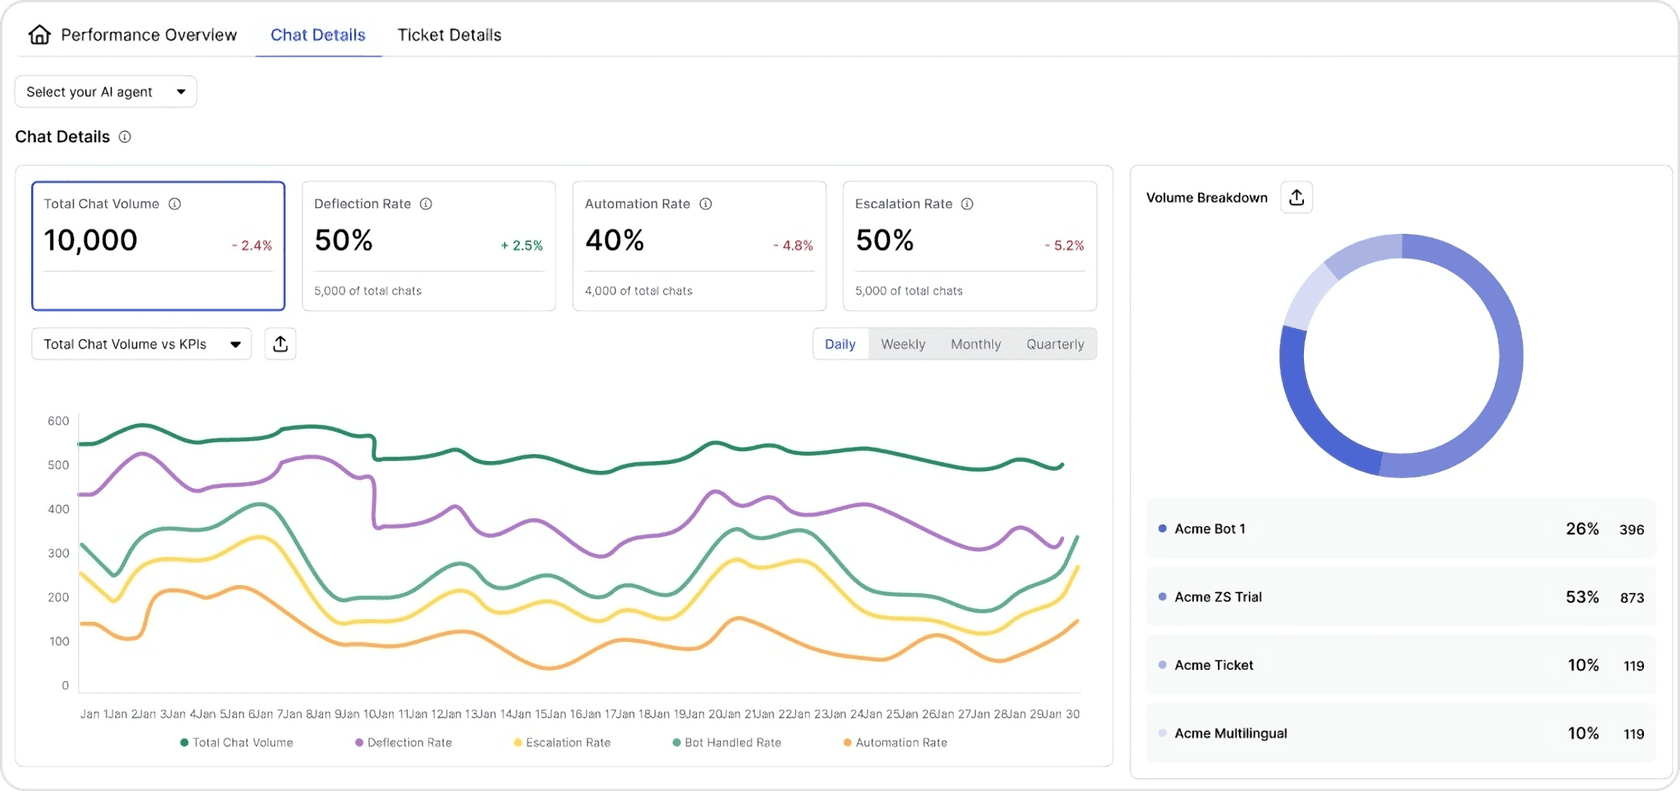Viewport: 1680px width, 791px height.
Task: Select the Deflection Rate card
Action: point(429,246)
